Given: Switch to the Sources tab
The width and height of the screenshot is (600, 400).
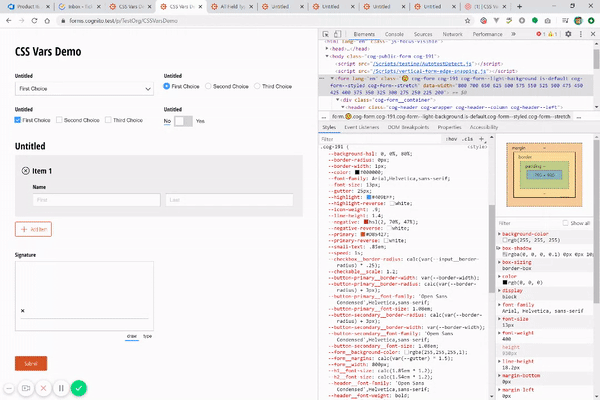Looking at the screenshot, I should click(x=423, y=34).
